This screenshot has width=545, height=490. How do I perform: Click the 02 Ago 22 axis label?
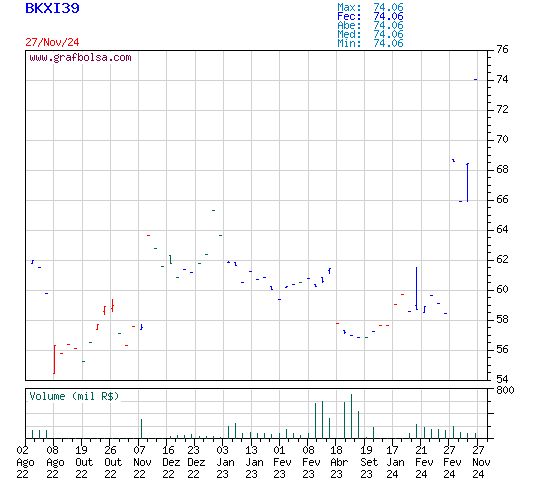pyautogui.click(x=25, y=462)
